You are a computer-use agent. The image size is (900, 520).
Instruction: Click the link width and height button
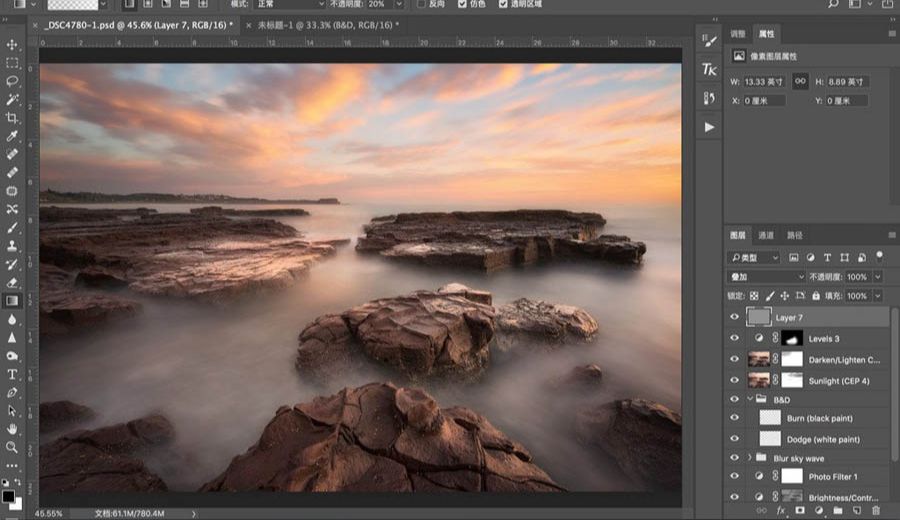click(800, 81)
